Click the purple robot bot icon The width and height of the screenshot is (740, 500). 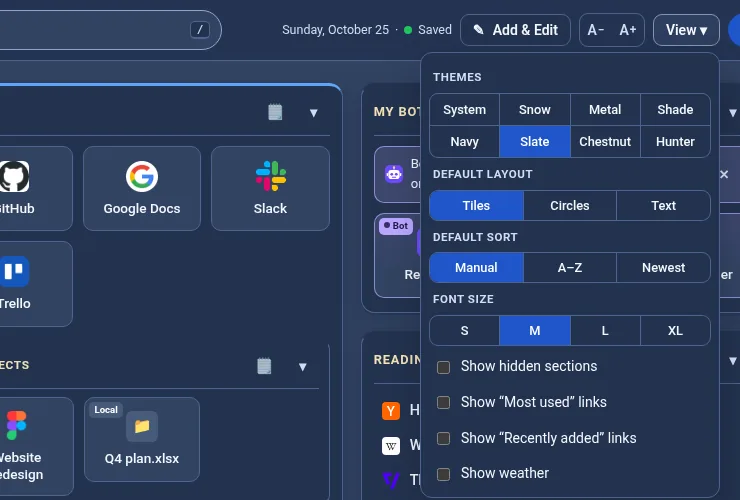[x=394, y=174]
